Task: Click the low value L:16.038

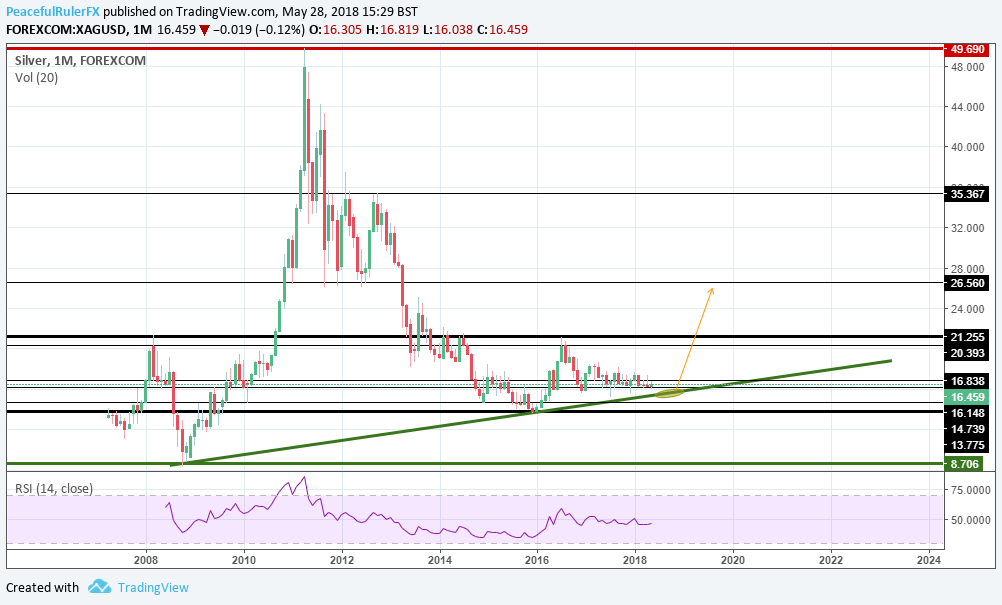Action: (448, 29)
